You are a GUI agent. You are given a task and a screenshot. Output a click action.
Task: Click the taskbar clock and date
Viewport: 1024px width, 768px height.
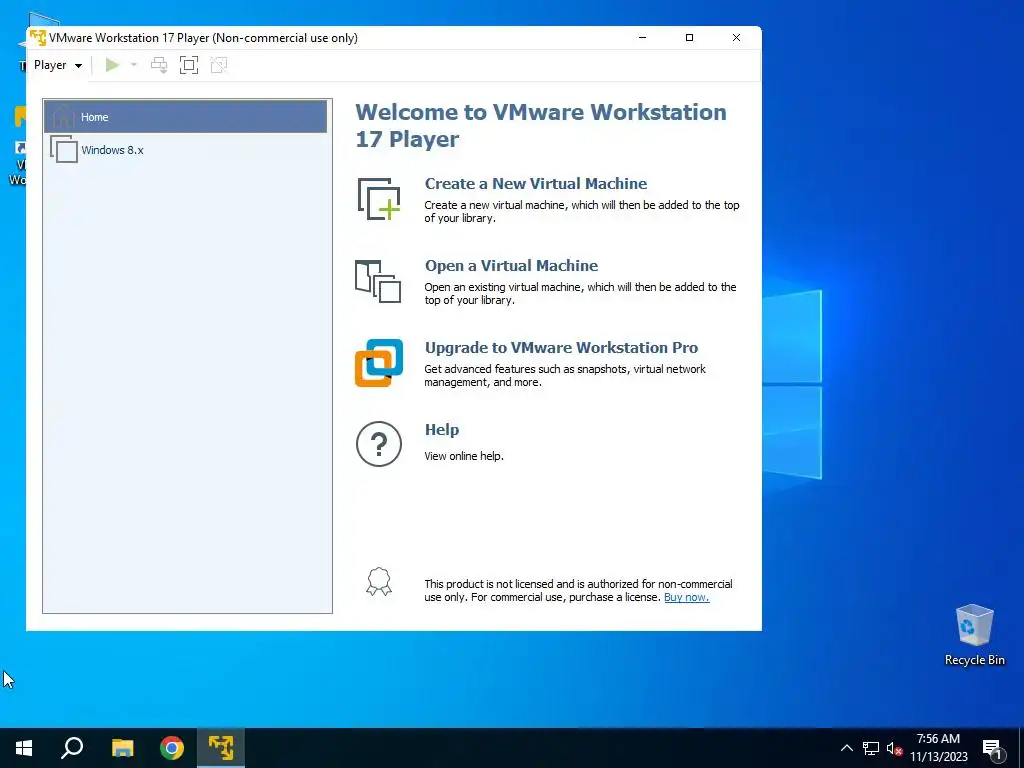click(x=938, y=748)
